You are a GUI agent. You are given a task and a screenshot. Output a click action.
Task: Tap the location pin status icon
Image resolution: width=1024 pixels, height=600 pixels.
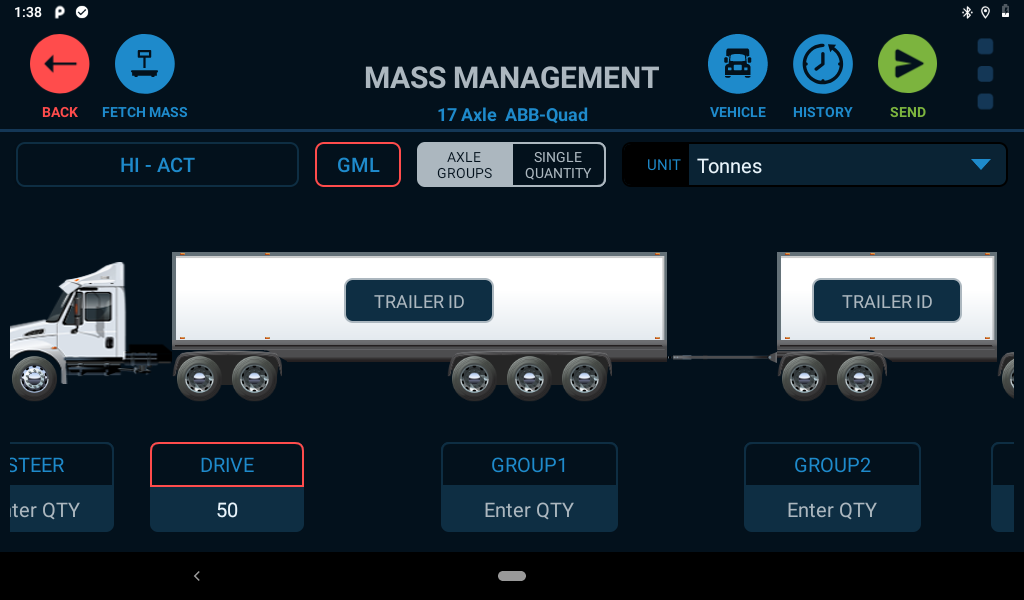coord(985,12)
